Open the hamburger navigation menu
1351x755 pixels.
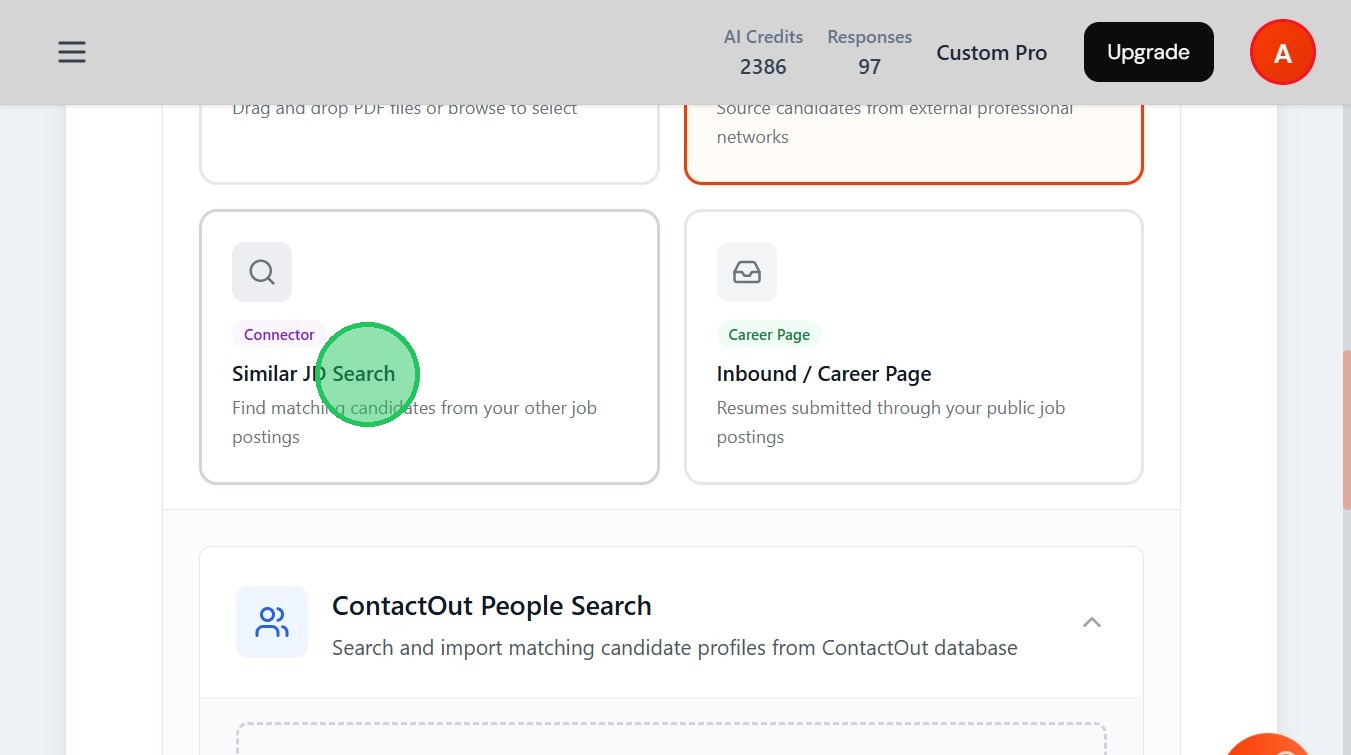72,52
